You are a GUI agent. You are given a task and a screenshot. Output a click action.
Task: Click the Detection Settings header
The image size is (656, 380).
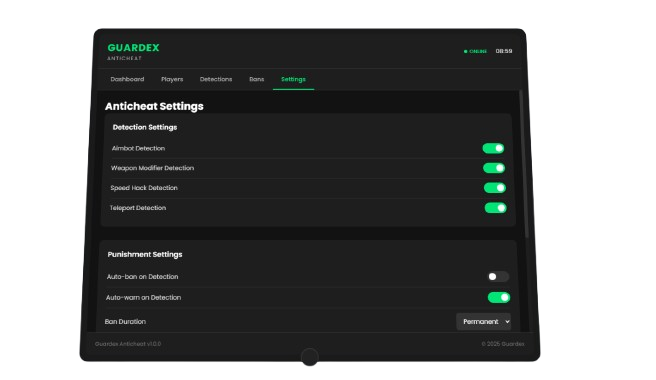click(145, 127)
